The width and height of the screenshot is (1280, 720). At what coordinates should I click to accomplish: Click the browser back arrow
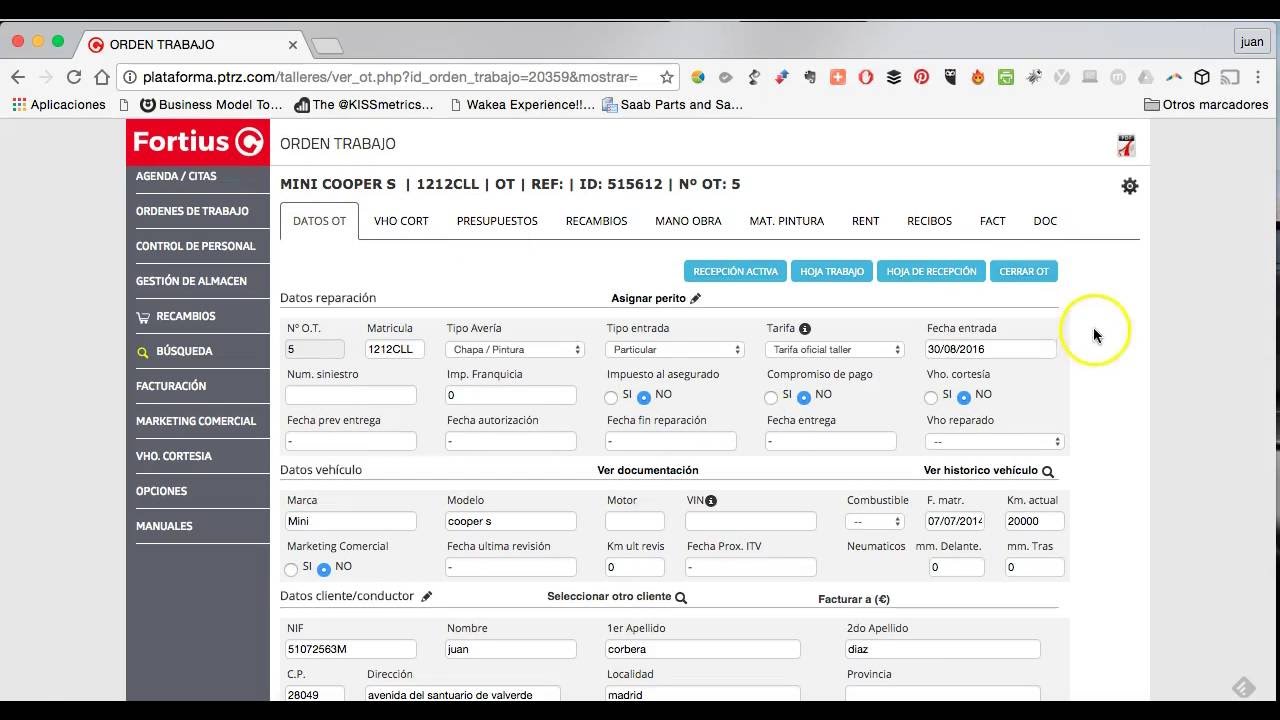point(18,77)
